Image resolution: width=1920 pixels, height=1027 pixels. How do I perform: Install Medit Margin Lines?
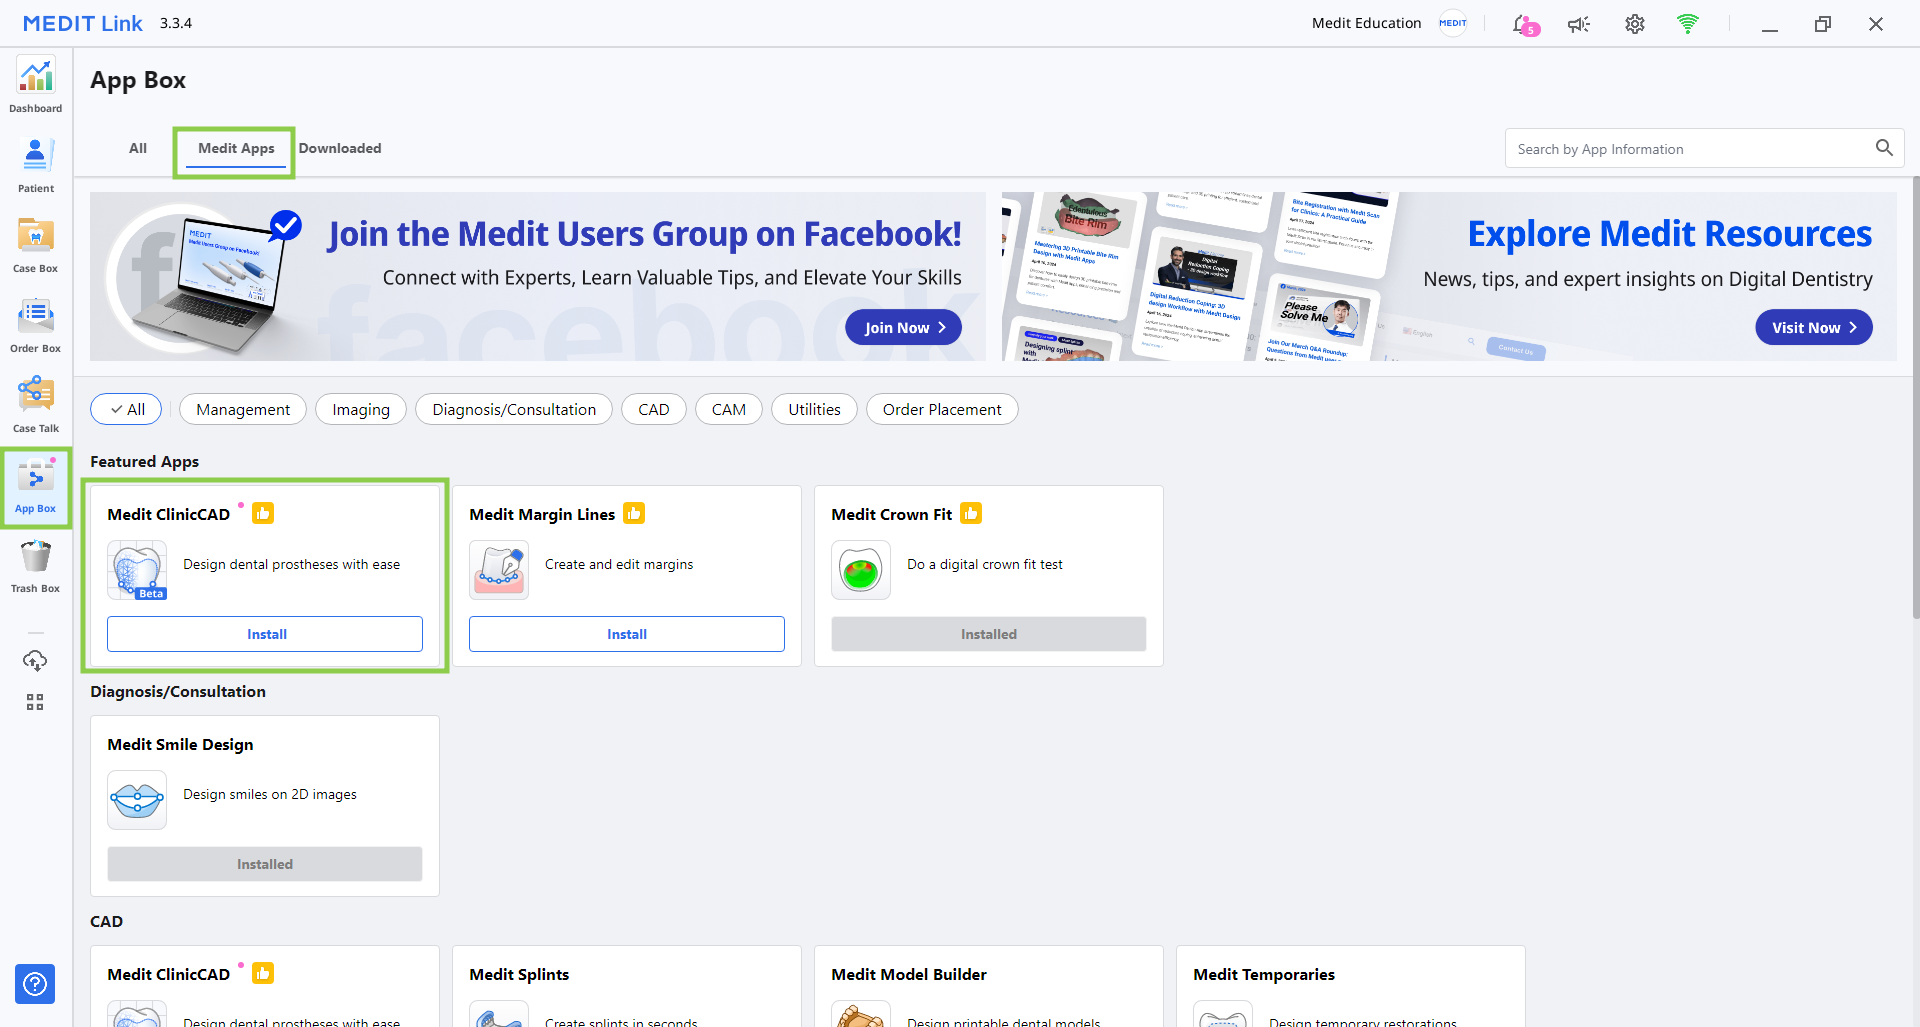(627, 634)
